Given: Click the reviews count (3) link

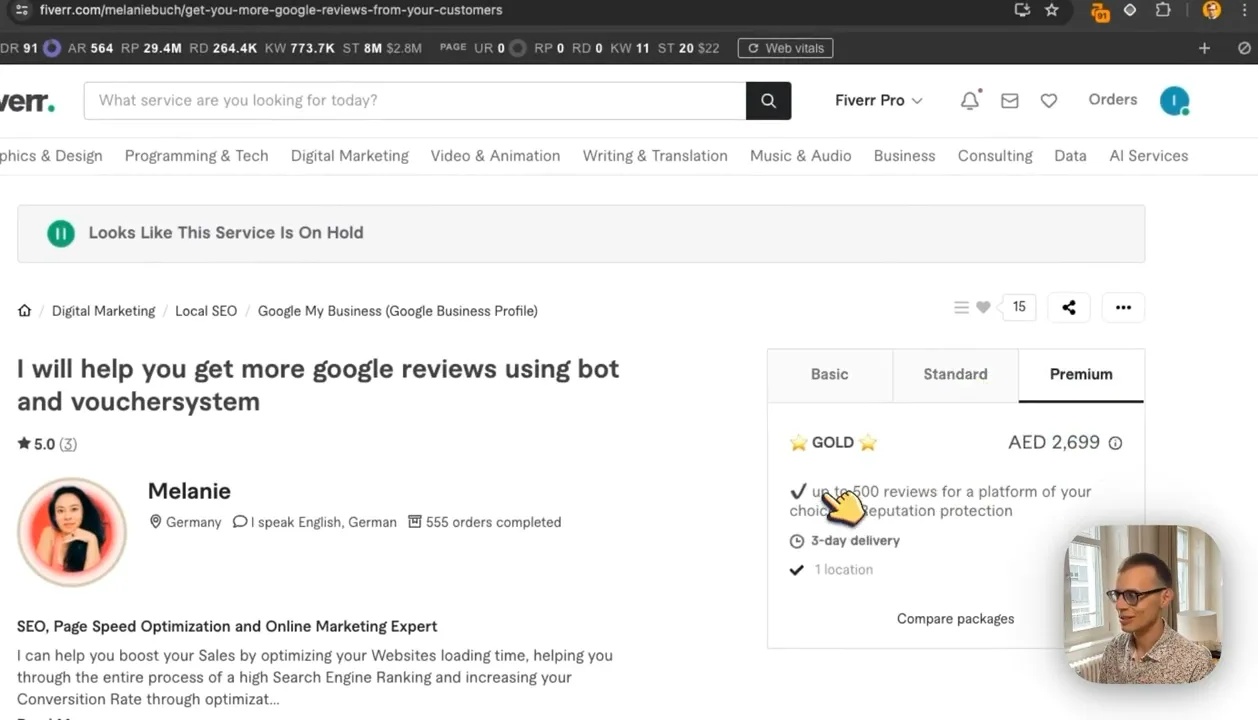Looking at the screenshot, I should point(68,444).
